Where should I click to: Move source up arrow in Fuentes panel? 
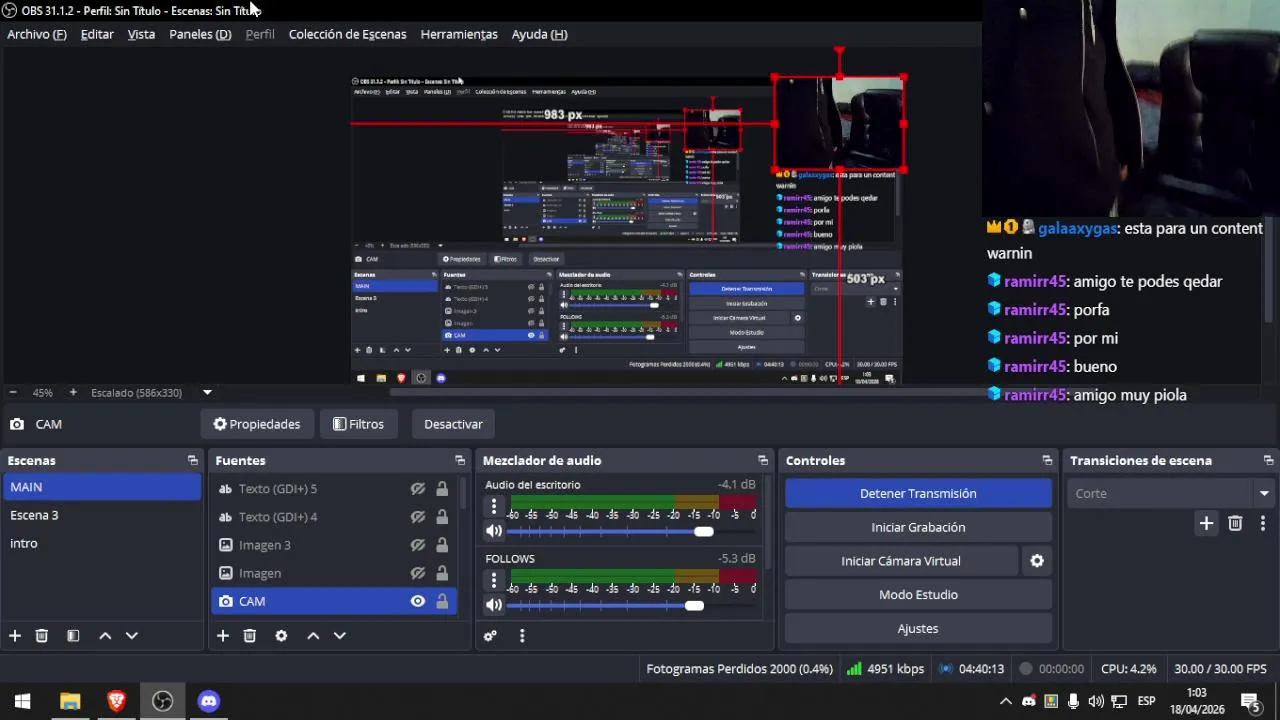[313, 636]
